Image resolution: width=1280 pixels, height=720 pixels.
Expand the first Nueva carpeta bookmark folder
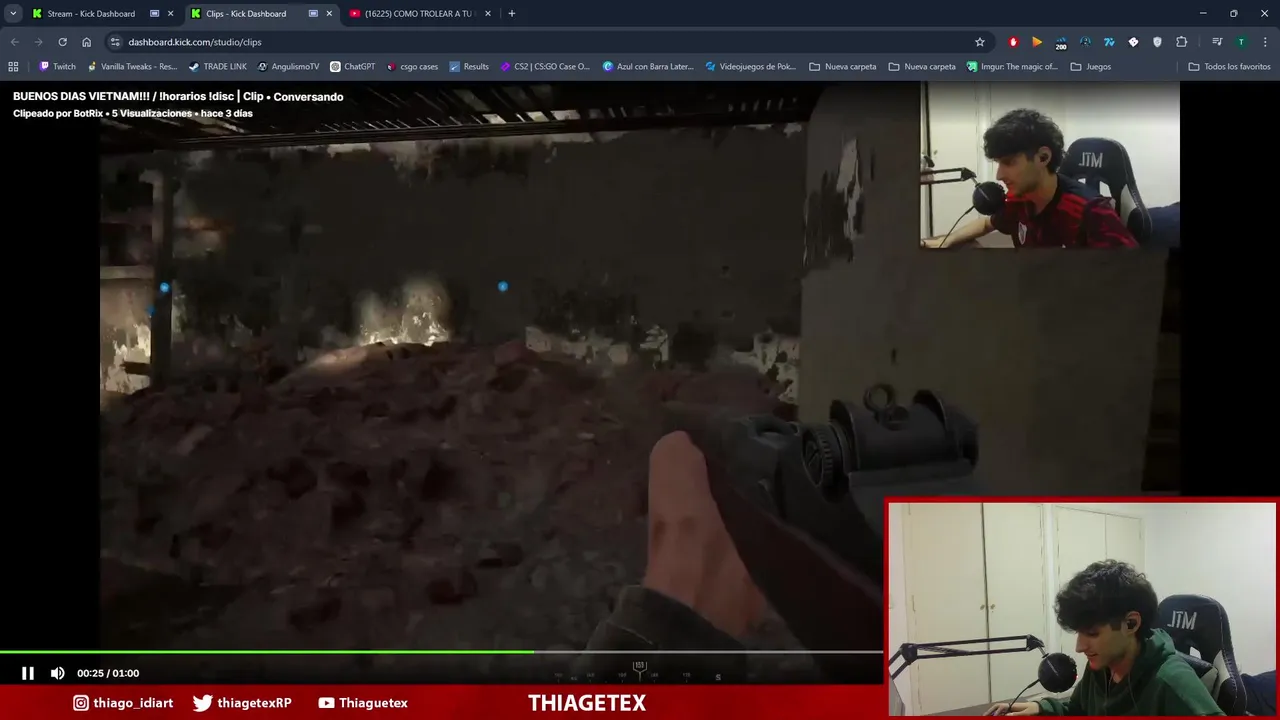(843, 67)
